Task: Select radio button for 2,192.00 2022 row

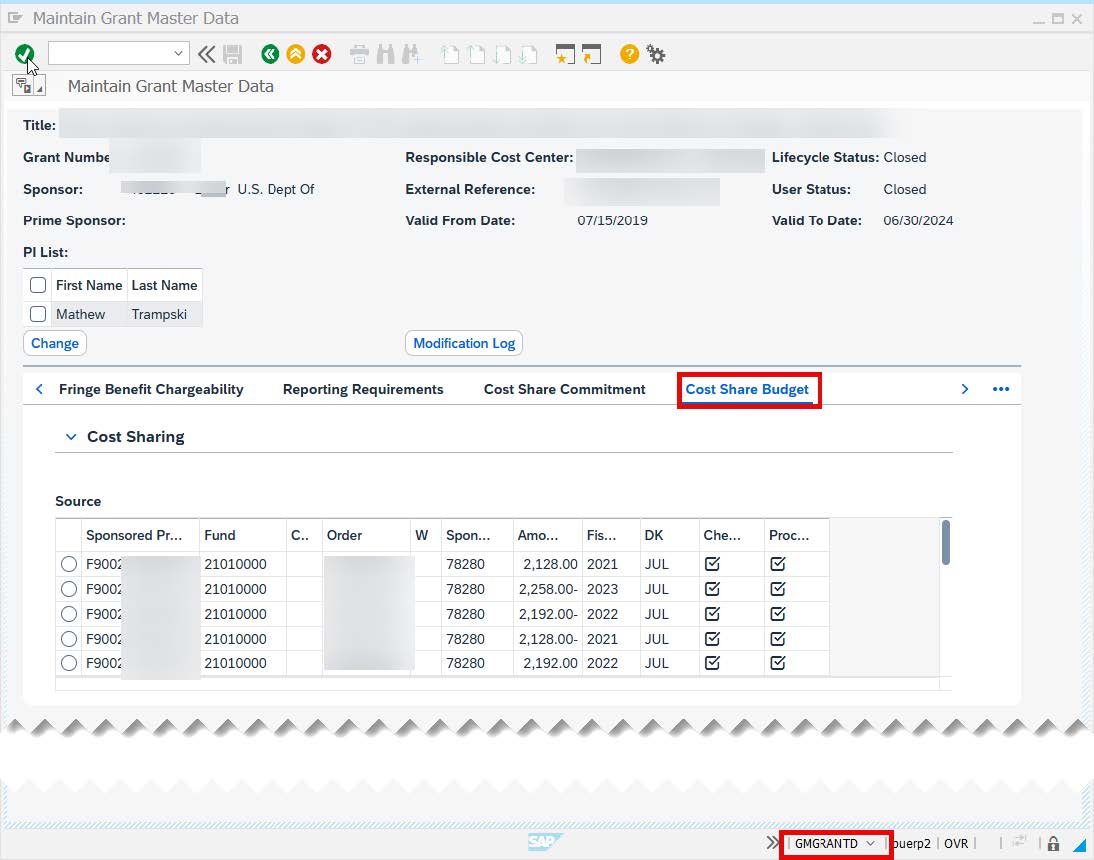Action: (x=68, y=663)
